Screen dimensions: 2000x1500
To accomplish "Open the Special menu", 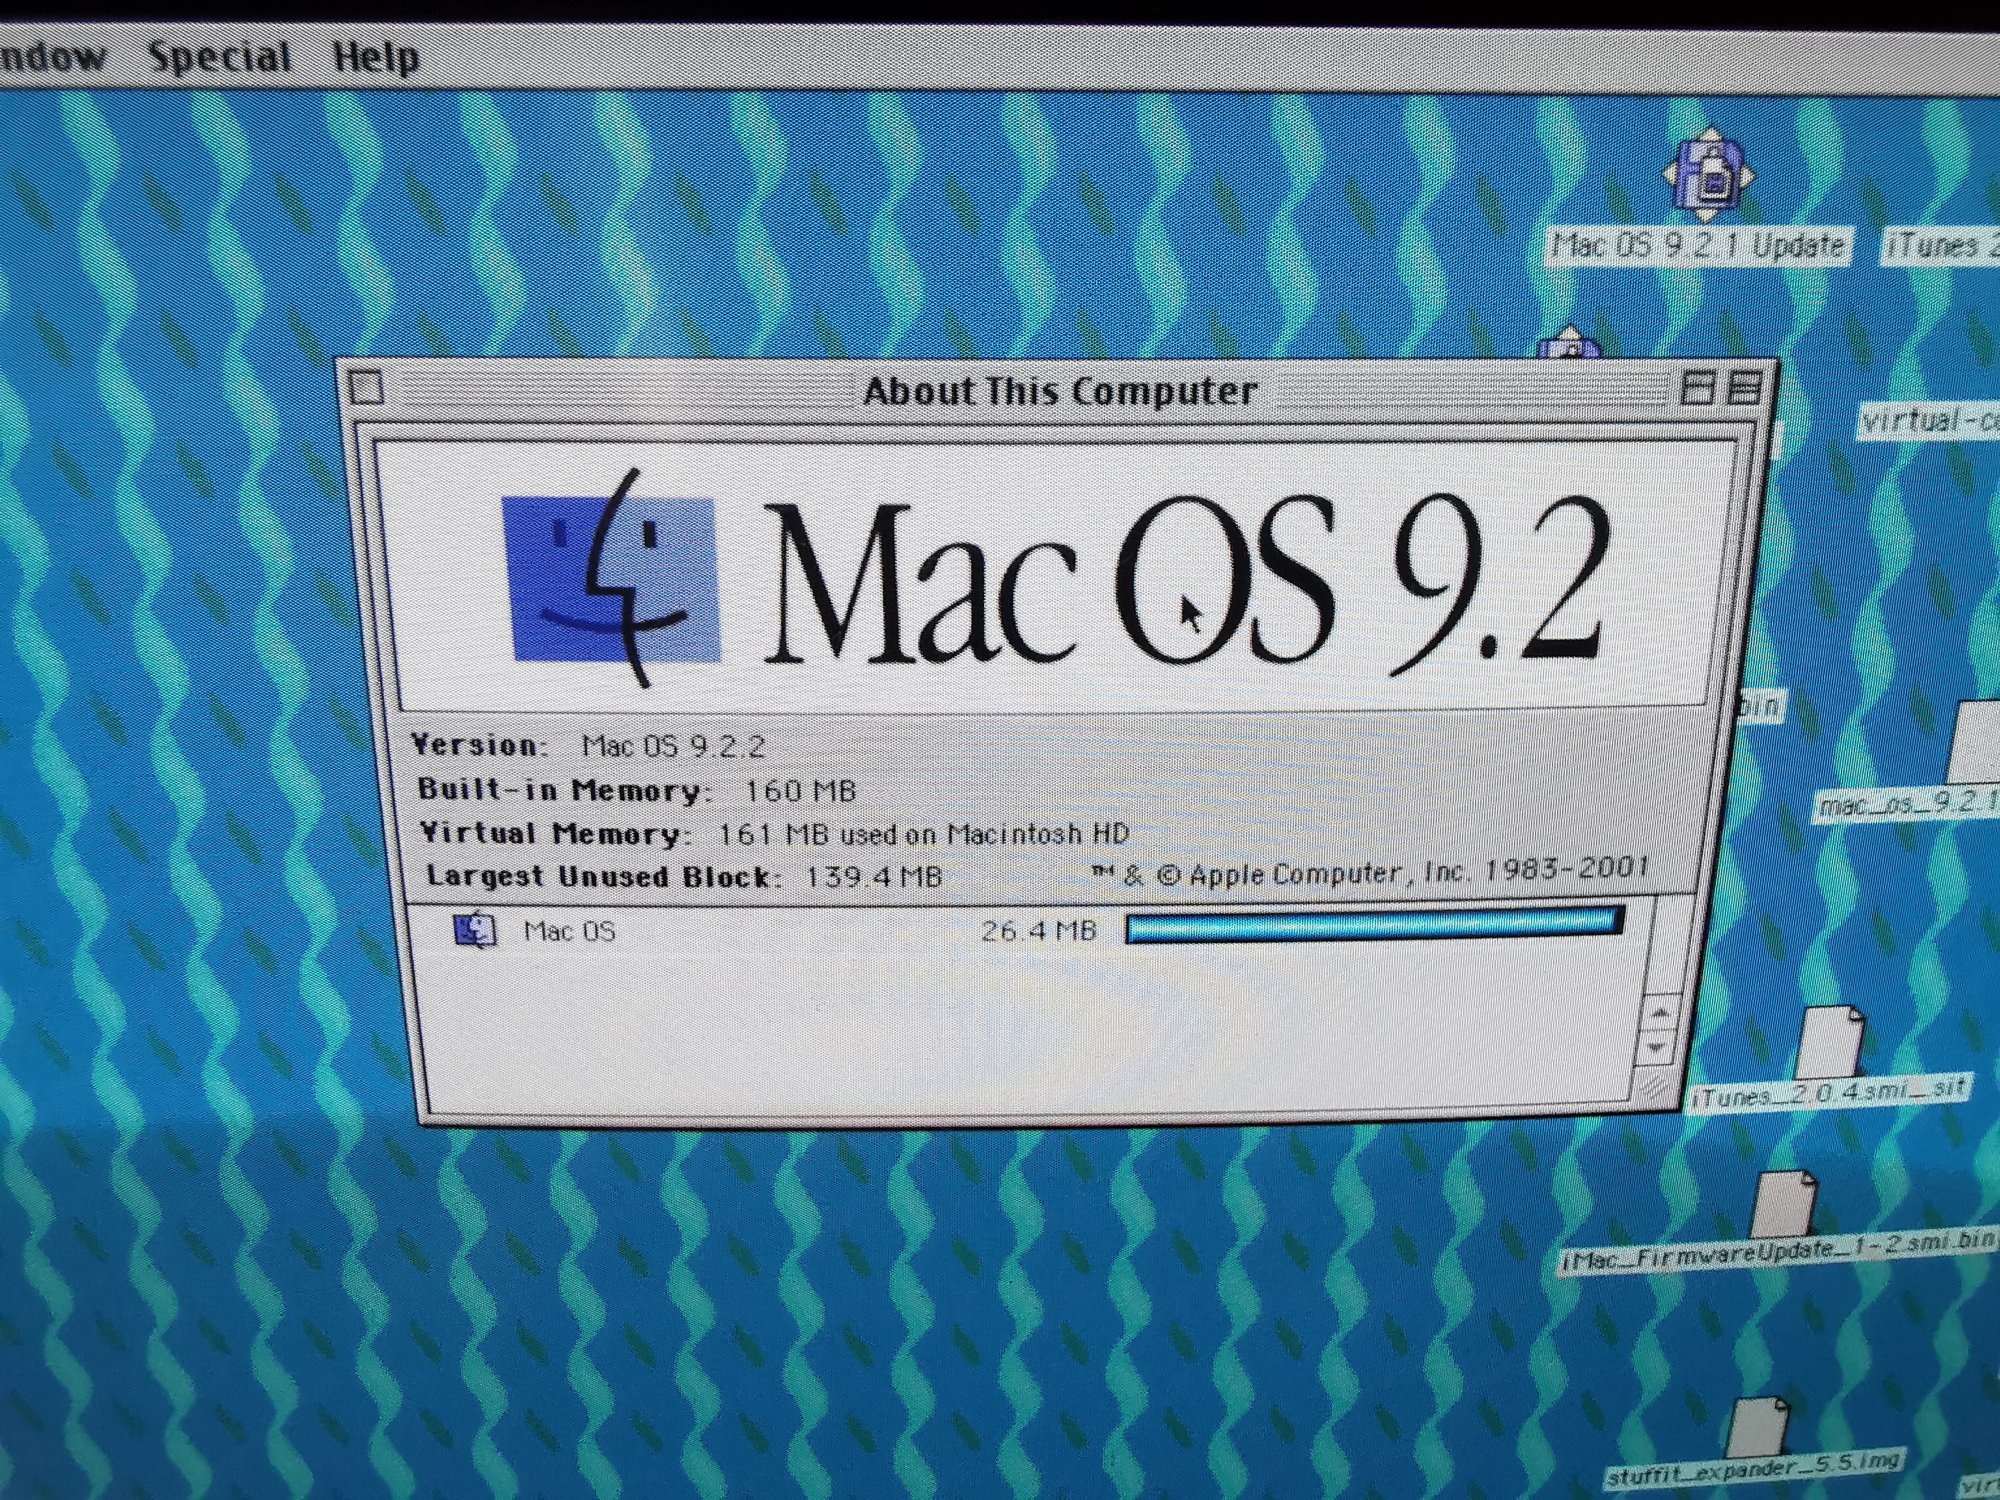I will [220, 56].
